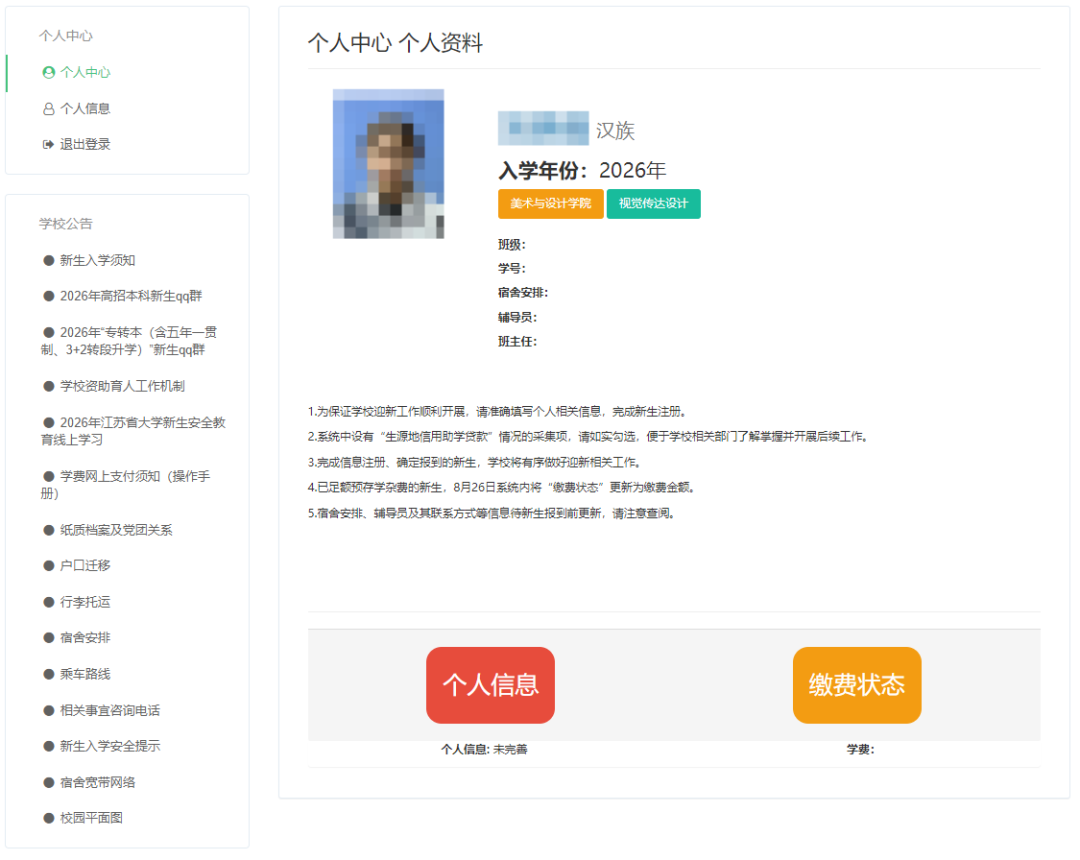Click the green user icon beside 个人中心
This screenshot has height=860, width=1080.
point(48,72)
